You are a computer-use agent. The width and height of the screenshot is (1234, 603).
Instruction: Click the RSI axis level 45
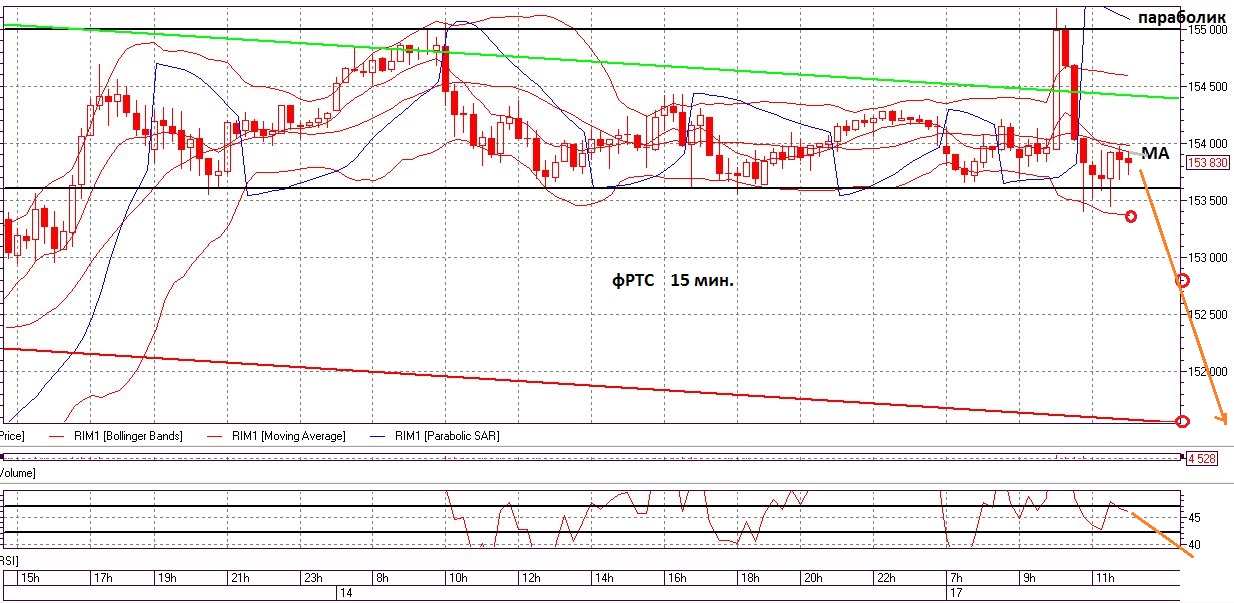click(x=1195, y=518)
